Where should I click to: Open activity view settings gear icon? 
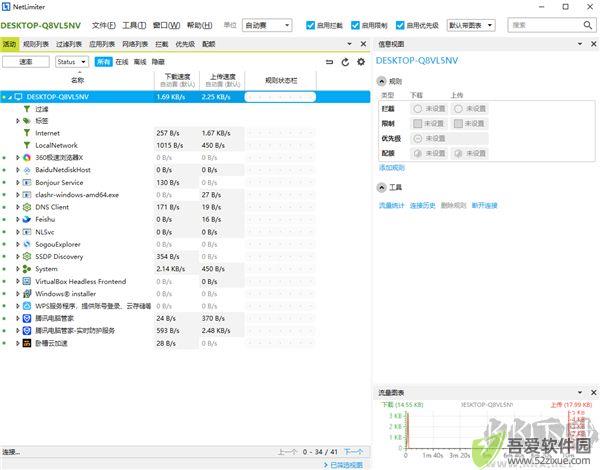point(361,62)
